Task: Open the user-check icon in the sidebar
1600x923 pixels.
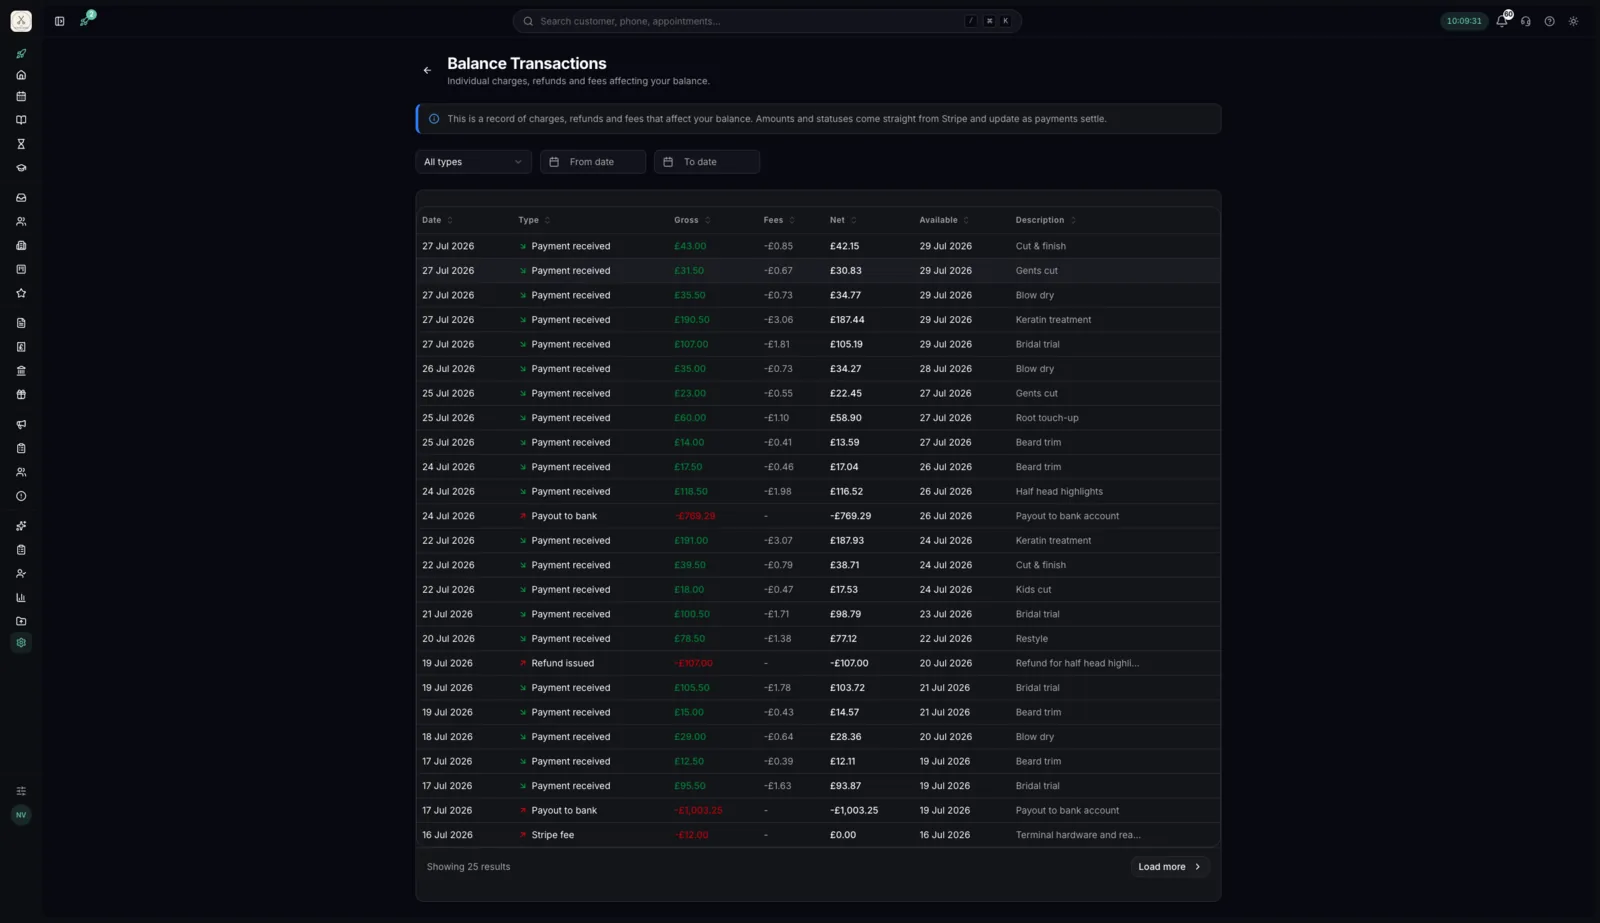Action: coord(21,574)
